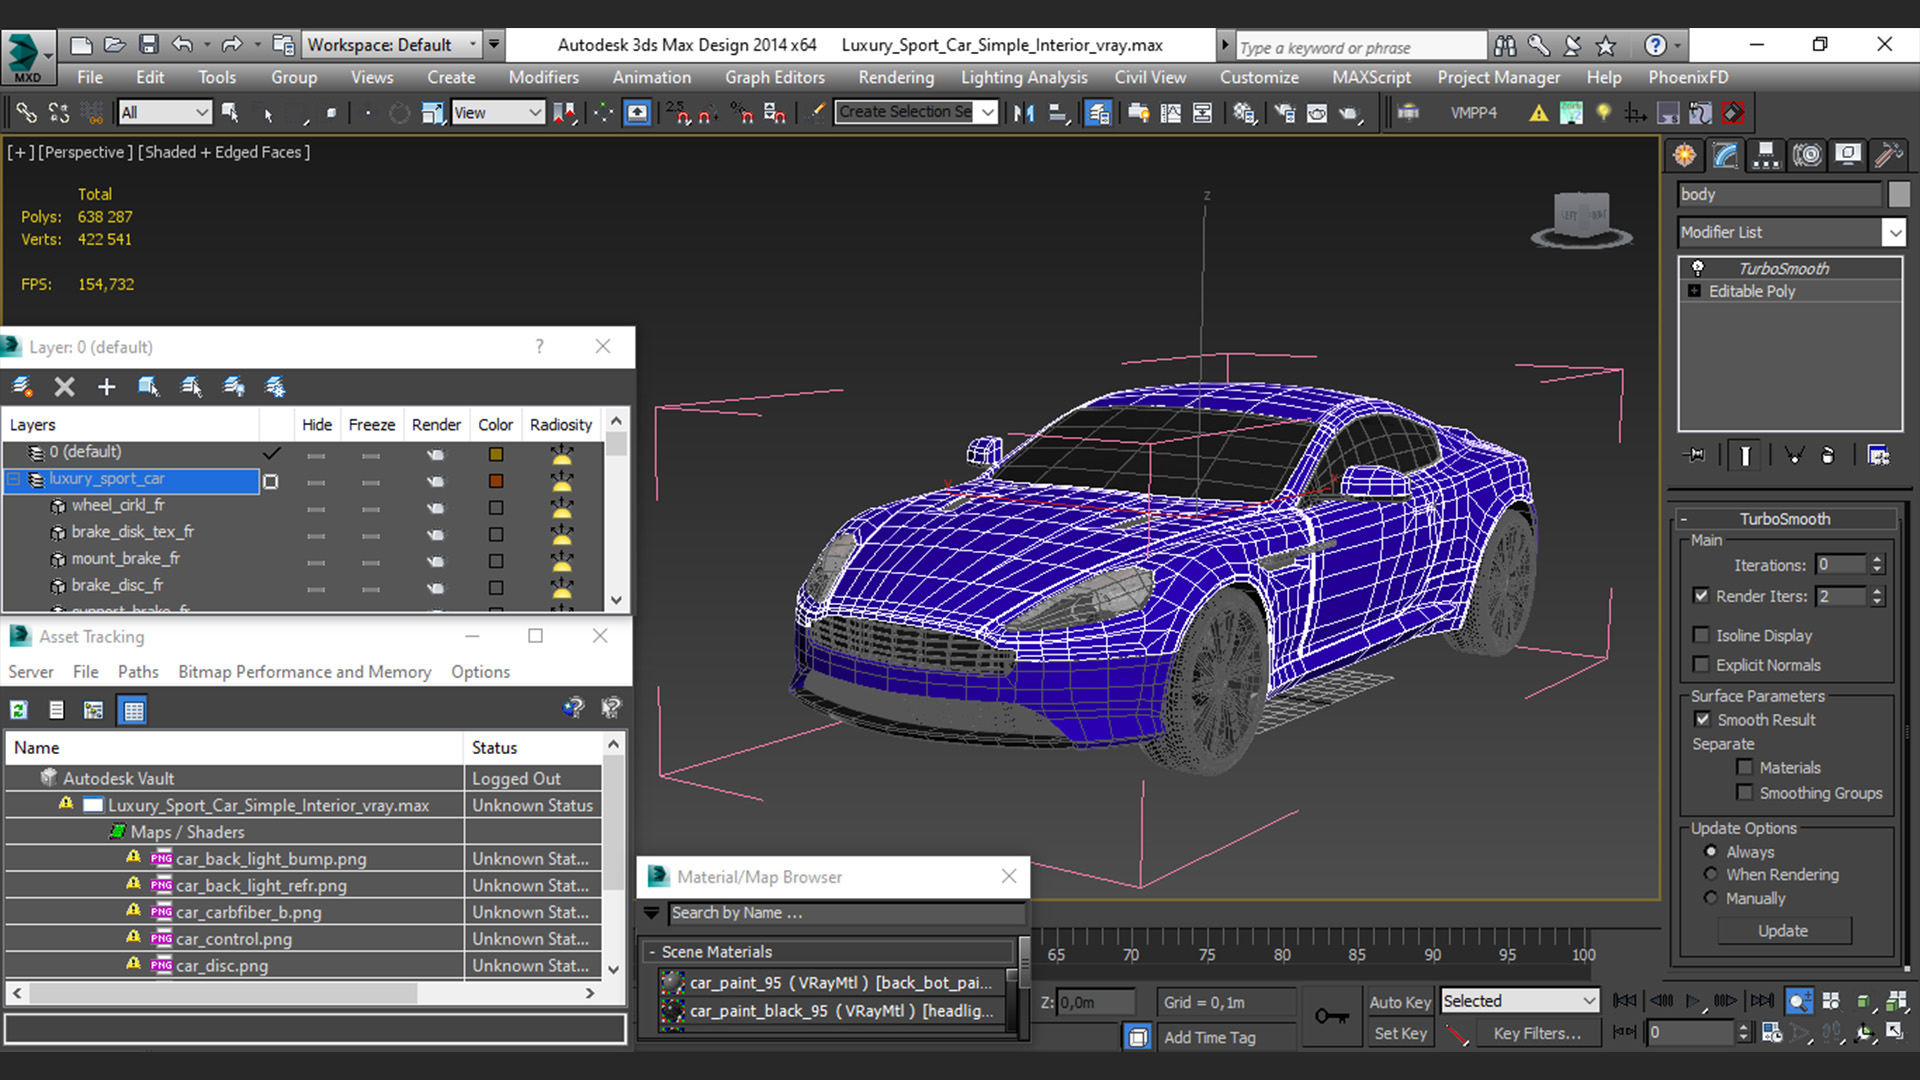Click the warning triangle toolbar icon

click(1539, 113)
